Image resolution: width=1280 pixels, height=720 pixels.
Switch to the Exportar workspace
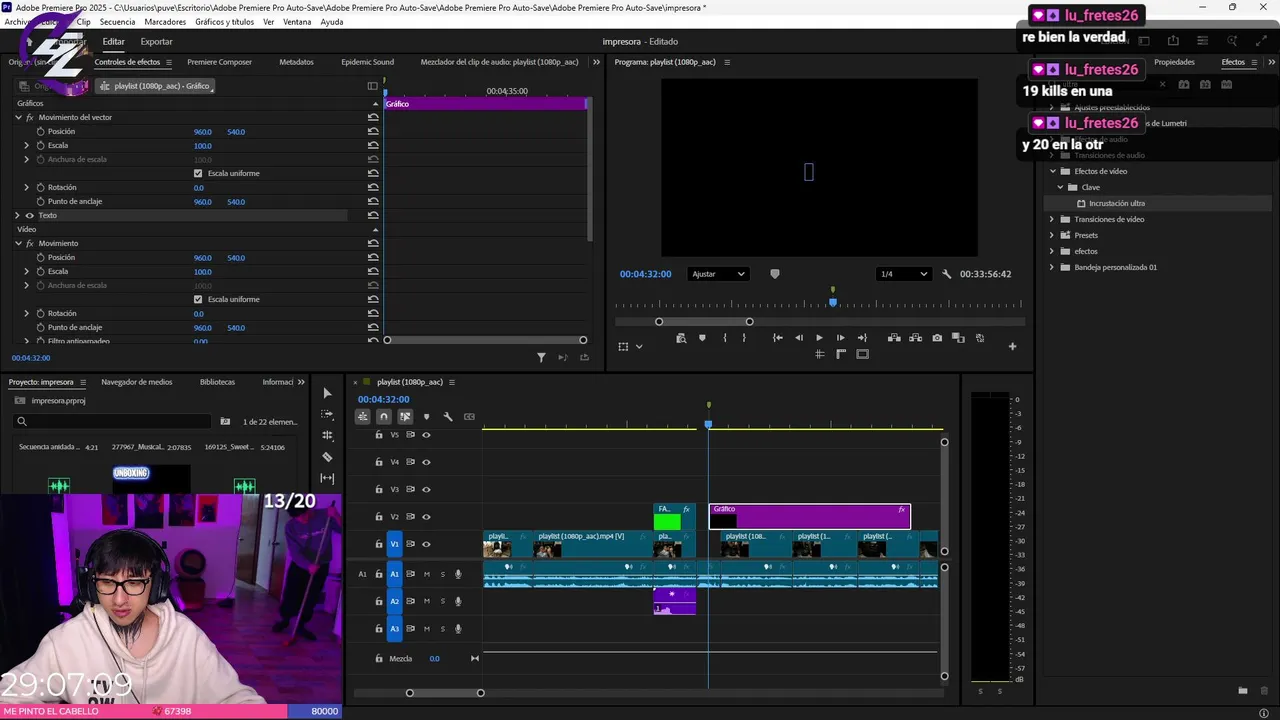pos(156,42)
